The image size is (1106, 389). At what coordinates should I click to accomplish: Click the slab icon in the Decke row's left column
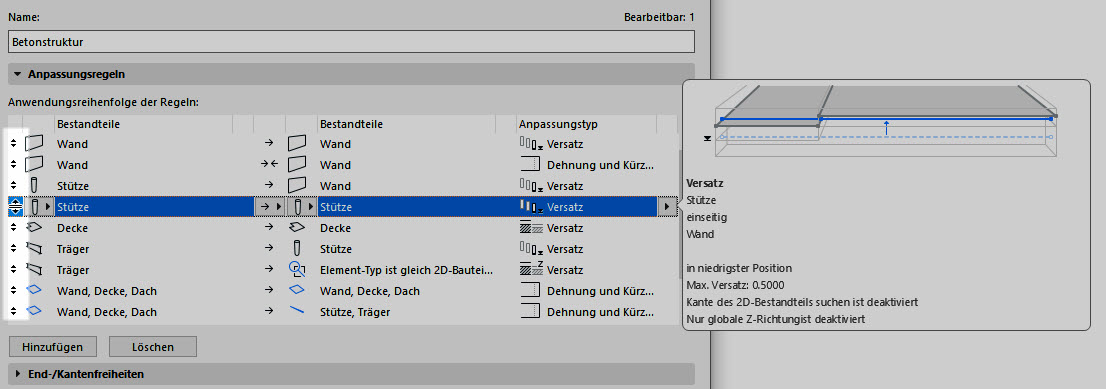[34, 228]
